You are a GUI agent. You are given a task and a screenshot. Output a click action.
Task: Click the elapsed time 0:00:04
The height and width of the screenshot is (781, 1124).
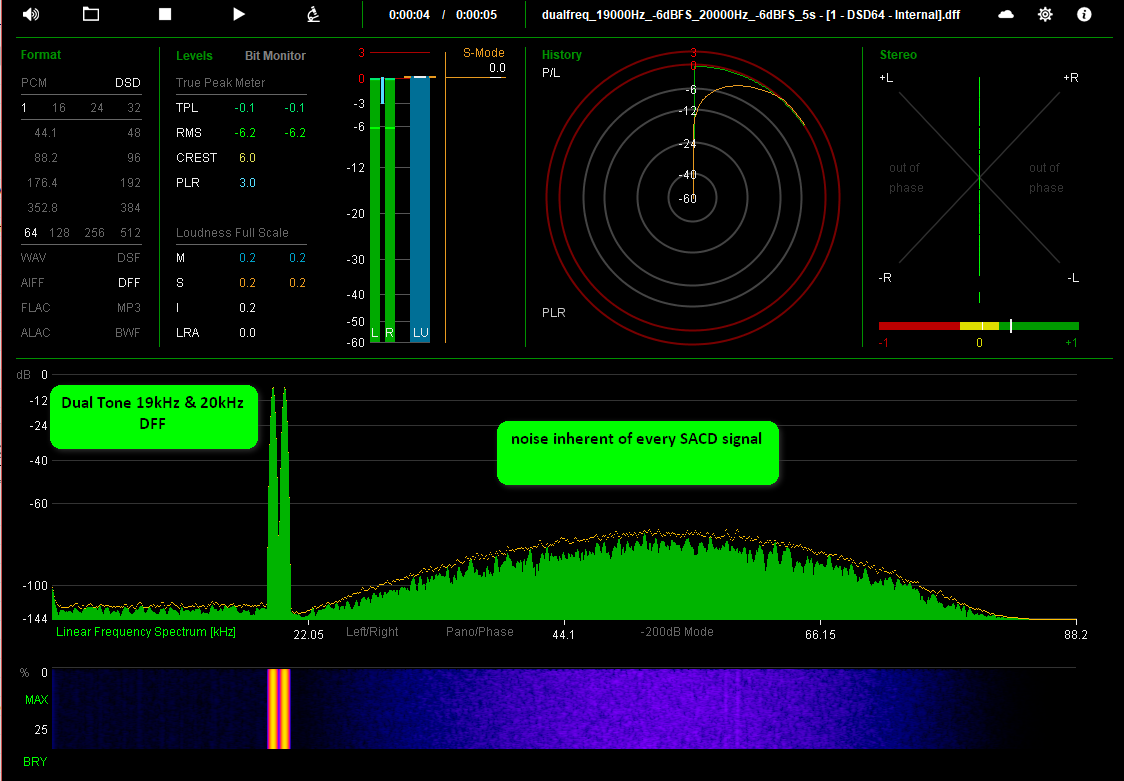pos(409,14)
